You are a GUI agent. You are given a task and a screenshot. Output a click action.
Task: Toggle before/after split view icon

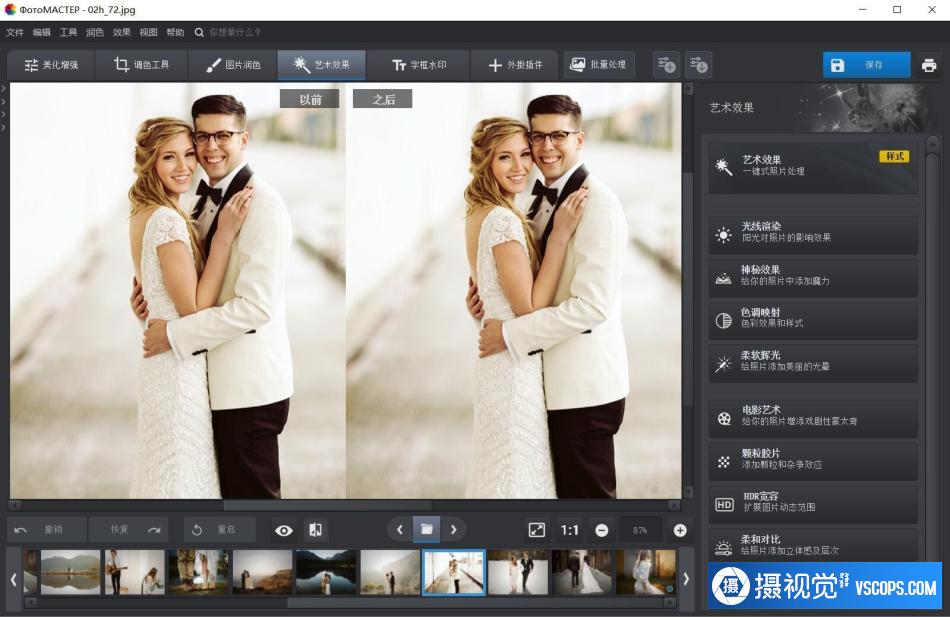click(316, 530)
